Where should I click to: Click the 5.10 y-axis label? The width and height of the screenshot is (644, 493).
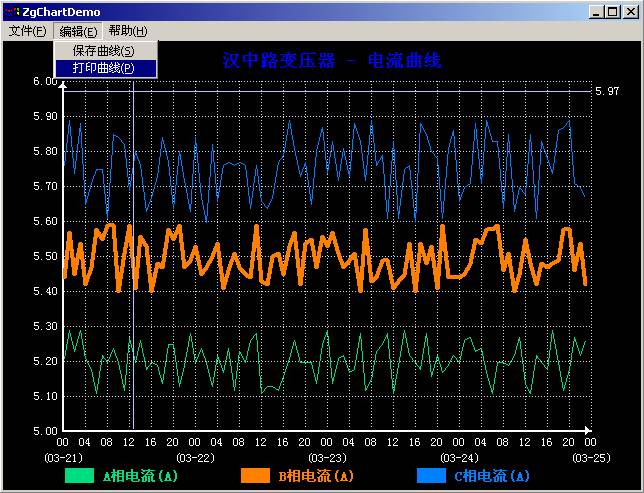click(45, 396)
